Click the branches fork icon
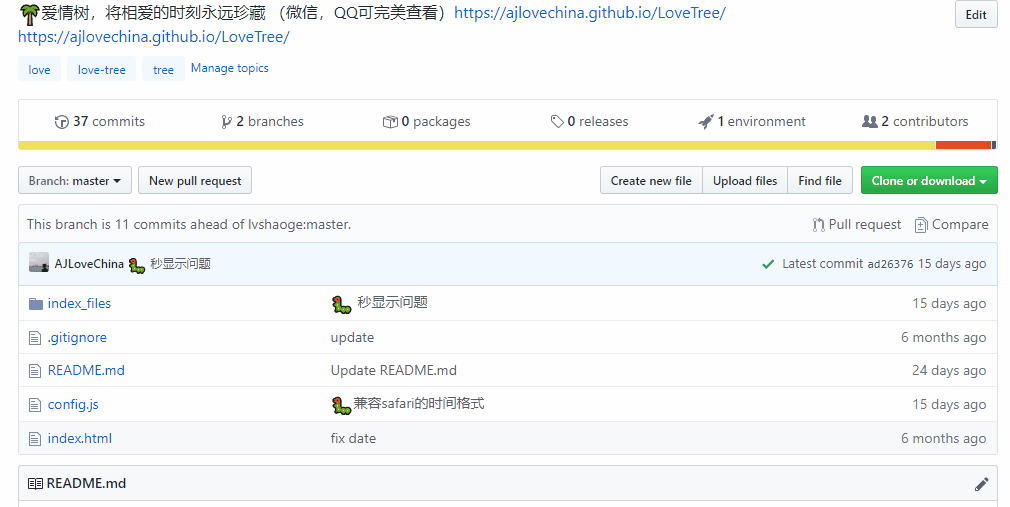 pos(226,122)
